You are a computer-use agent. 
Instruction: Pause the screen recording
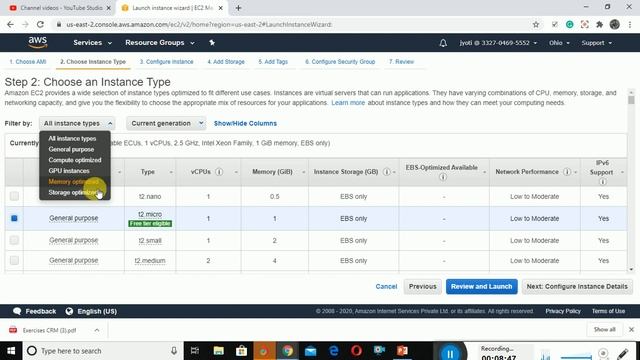pyautogui.click(x=450, y=353)
